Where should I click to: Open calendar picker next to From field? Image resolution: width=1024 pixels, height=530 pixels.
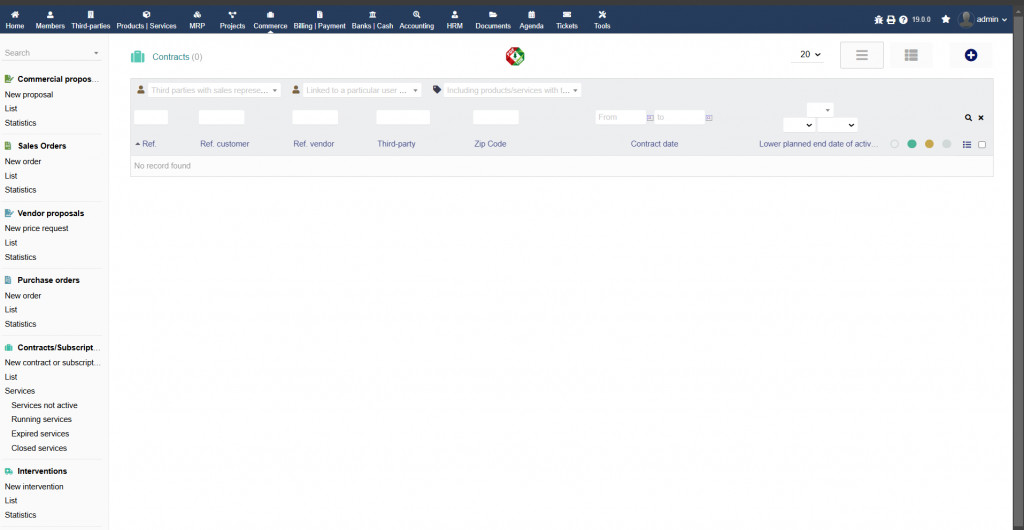point(650,117)
